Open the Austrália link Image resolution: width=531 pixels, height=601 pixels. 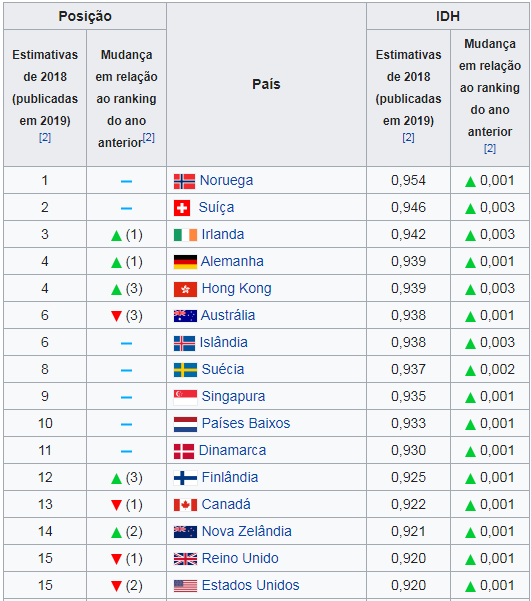(228, 315)
